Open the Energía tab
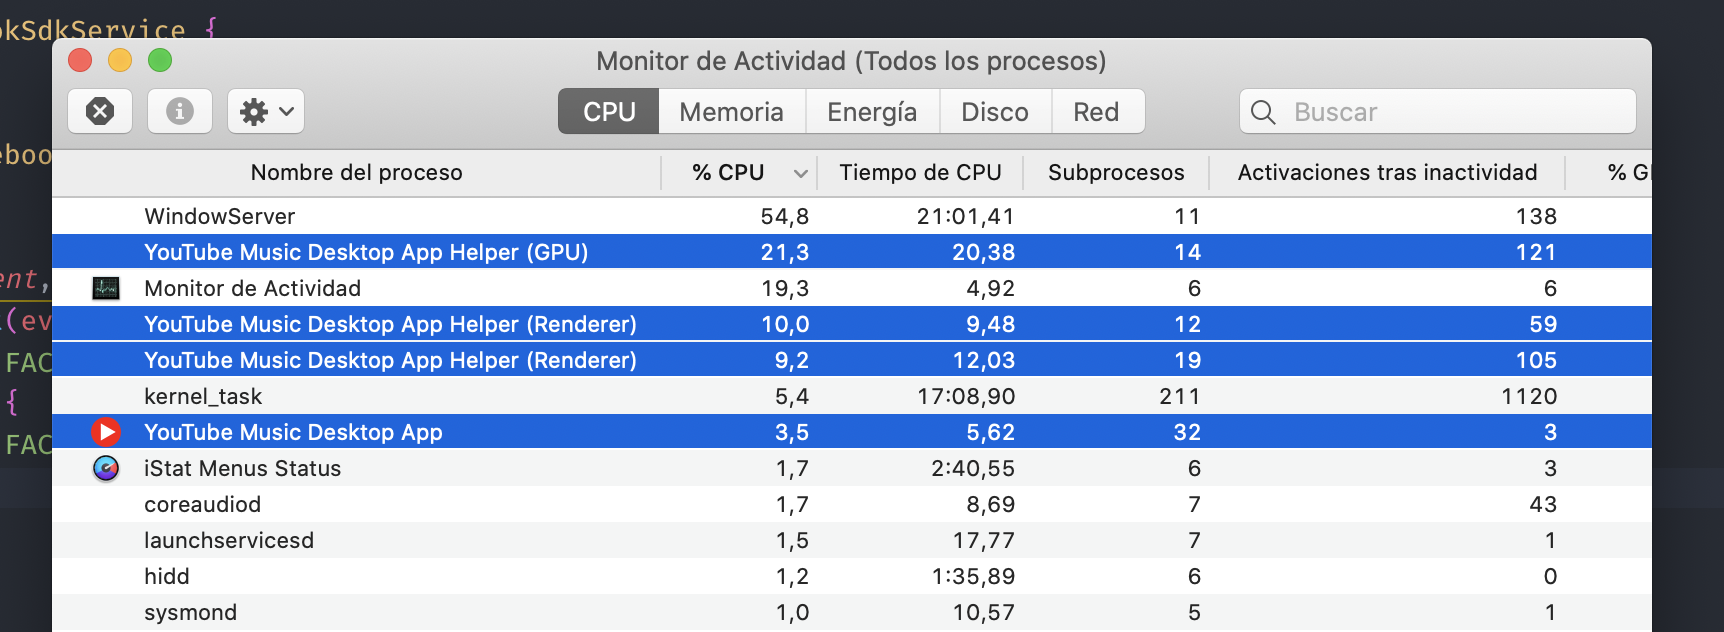The image size is (1724, 632). point(871,111)
